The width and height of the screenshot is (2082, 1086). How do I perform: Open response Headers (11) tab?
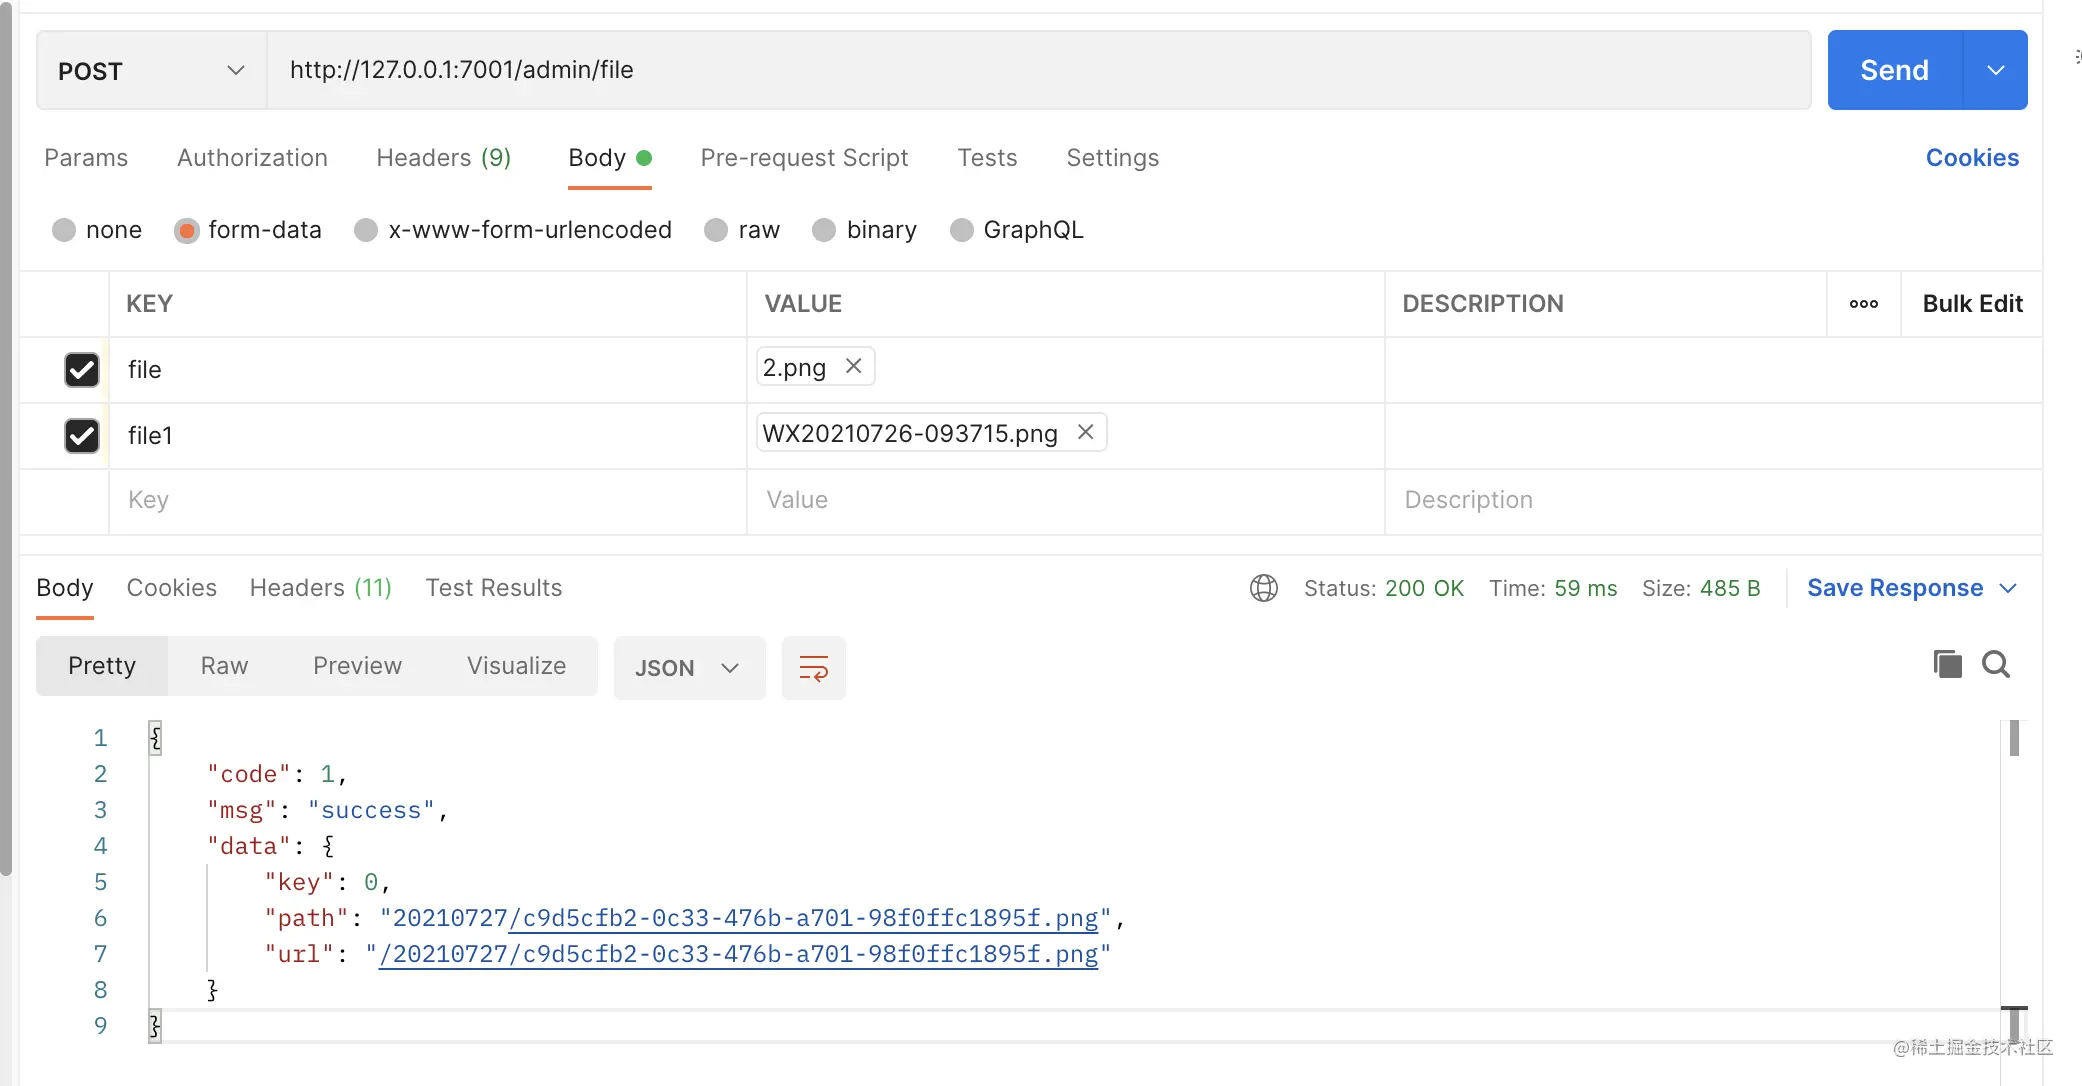click(x=321, y=588)
